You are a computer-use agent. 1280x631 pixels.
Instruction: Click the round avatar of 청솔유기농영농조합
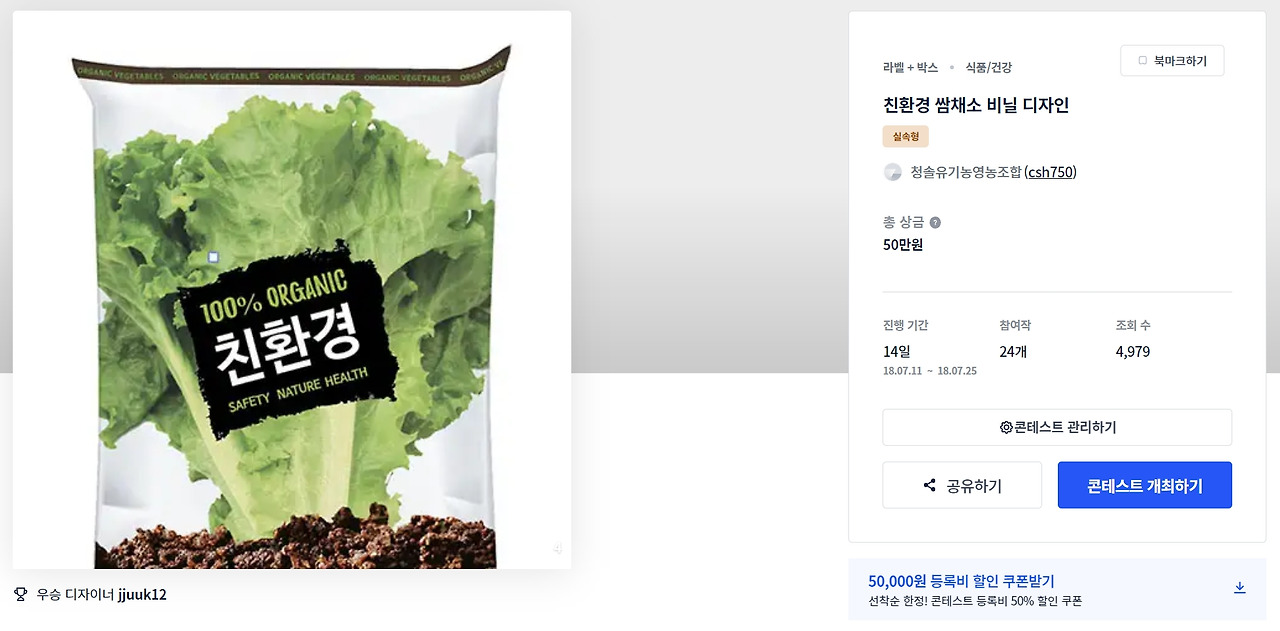(x=893, y=172)
